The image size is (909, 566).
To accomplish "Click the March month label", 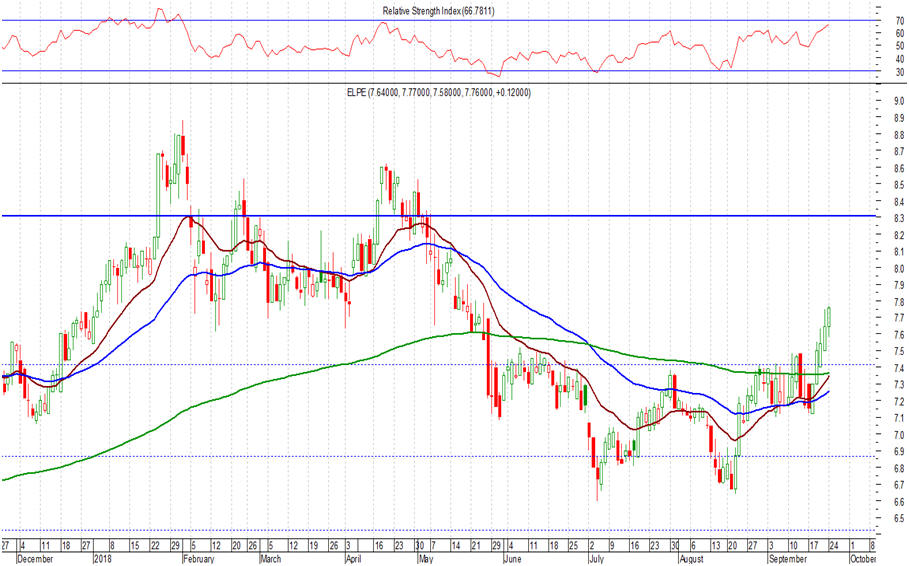I will point(270,559).
